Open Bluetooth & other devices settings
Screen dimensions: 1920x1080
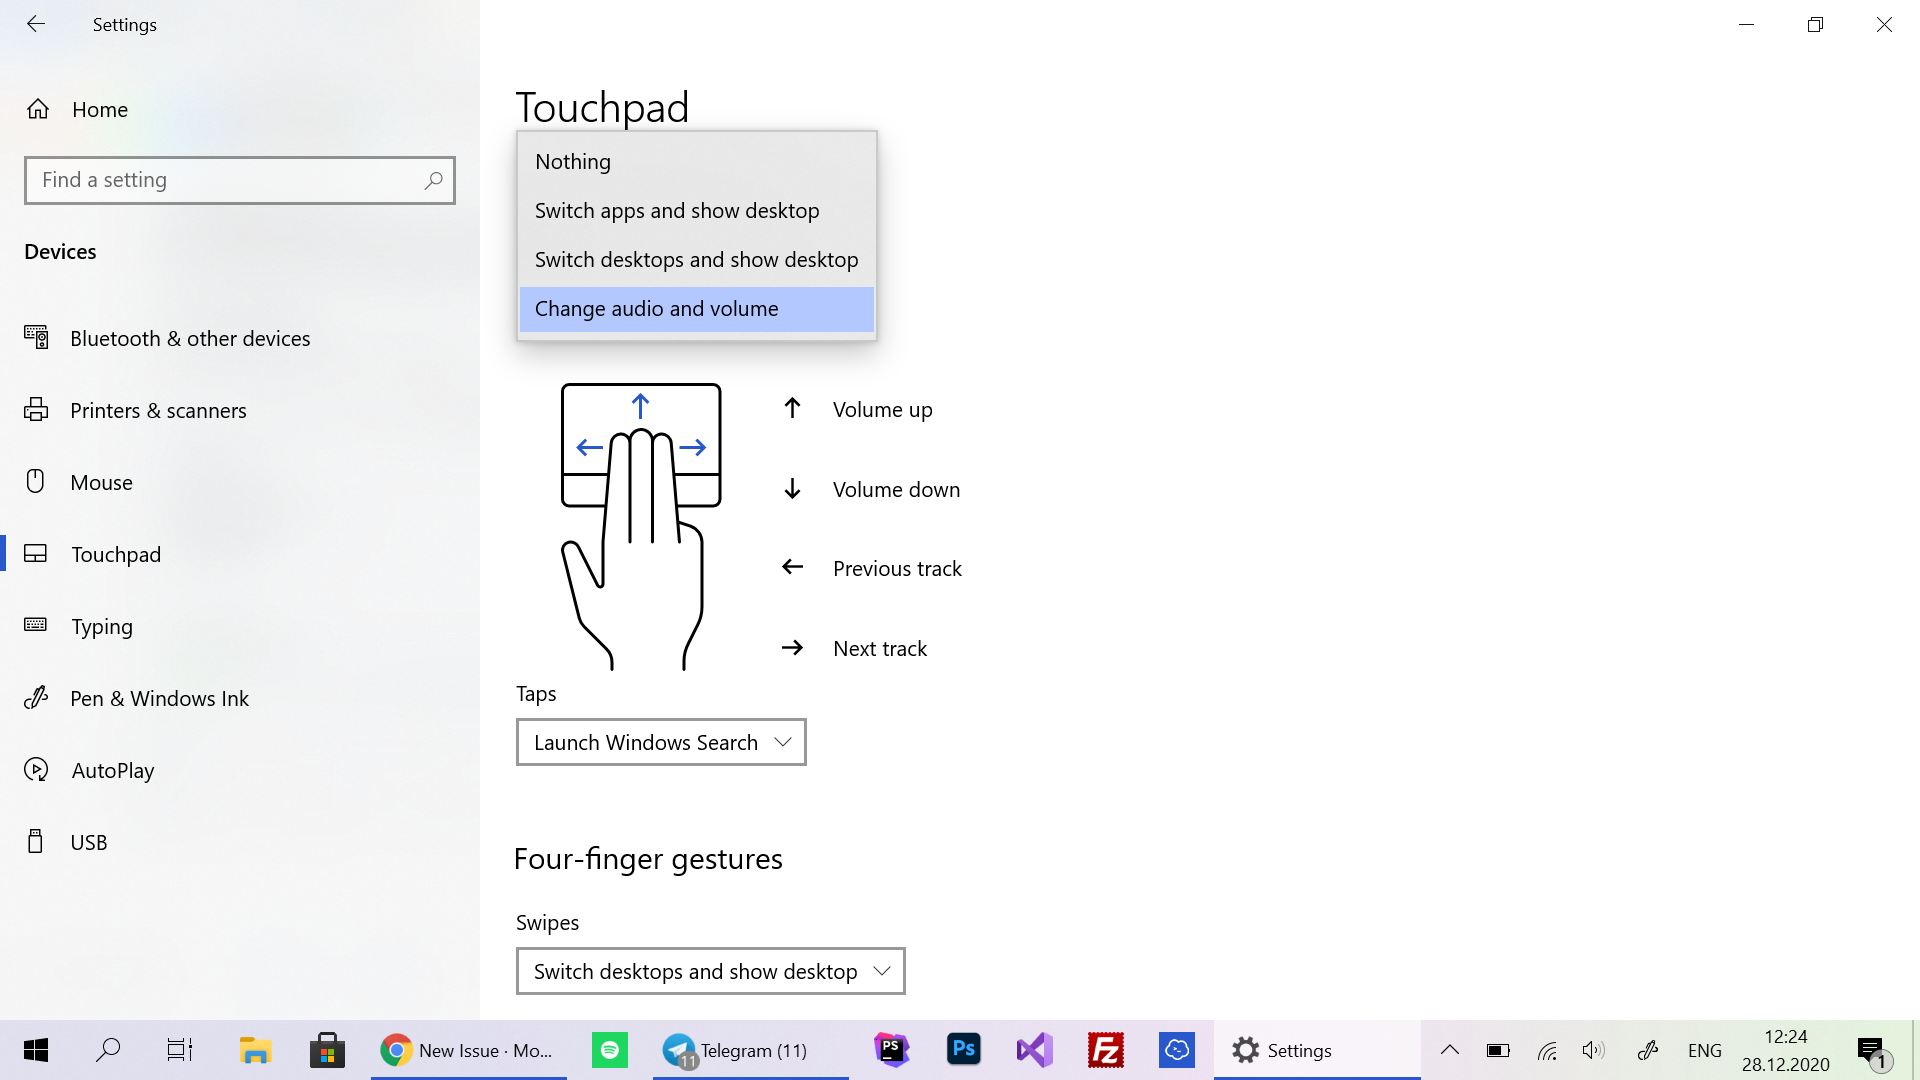[190, 338]
